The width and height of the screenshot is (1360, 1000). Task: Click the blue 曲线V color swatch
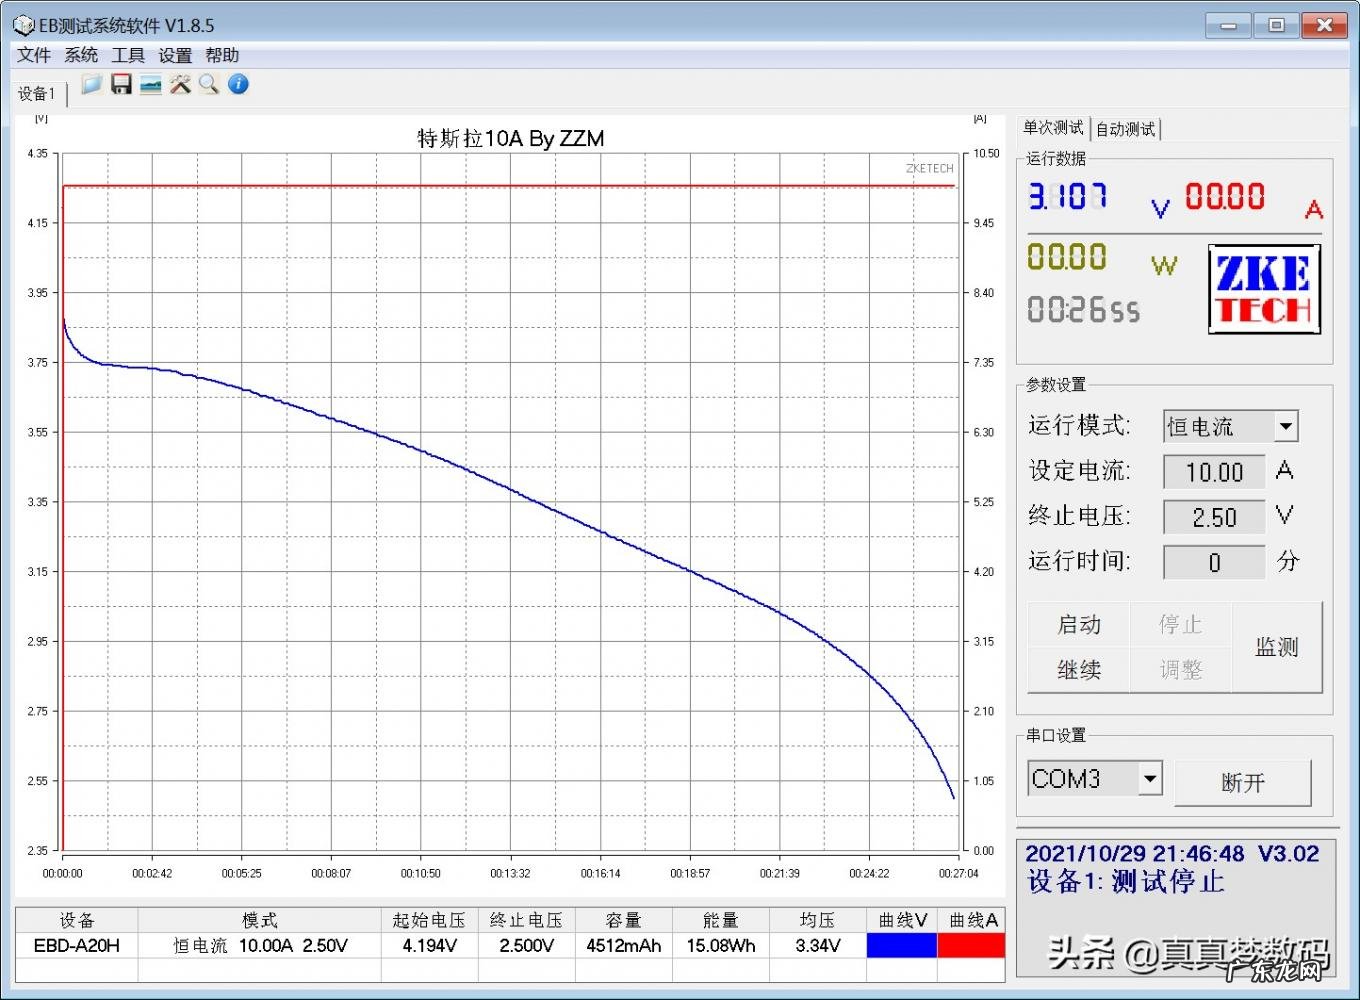click(x=901, y=945)
